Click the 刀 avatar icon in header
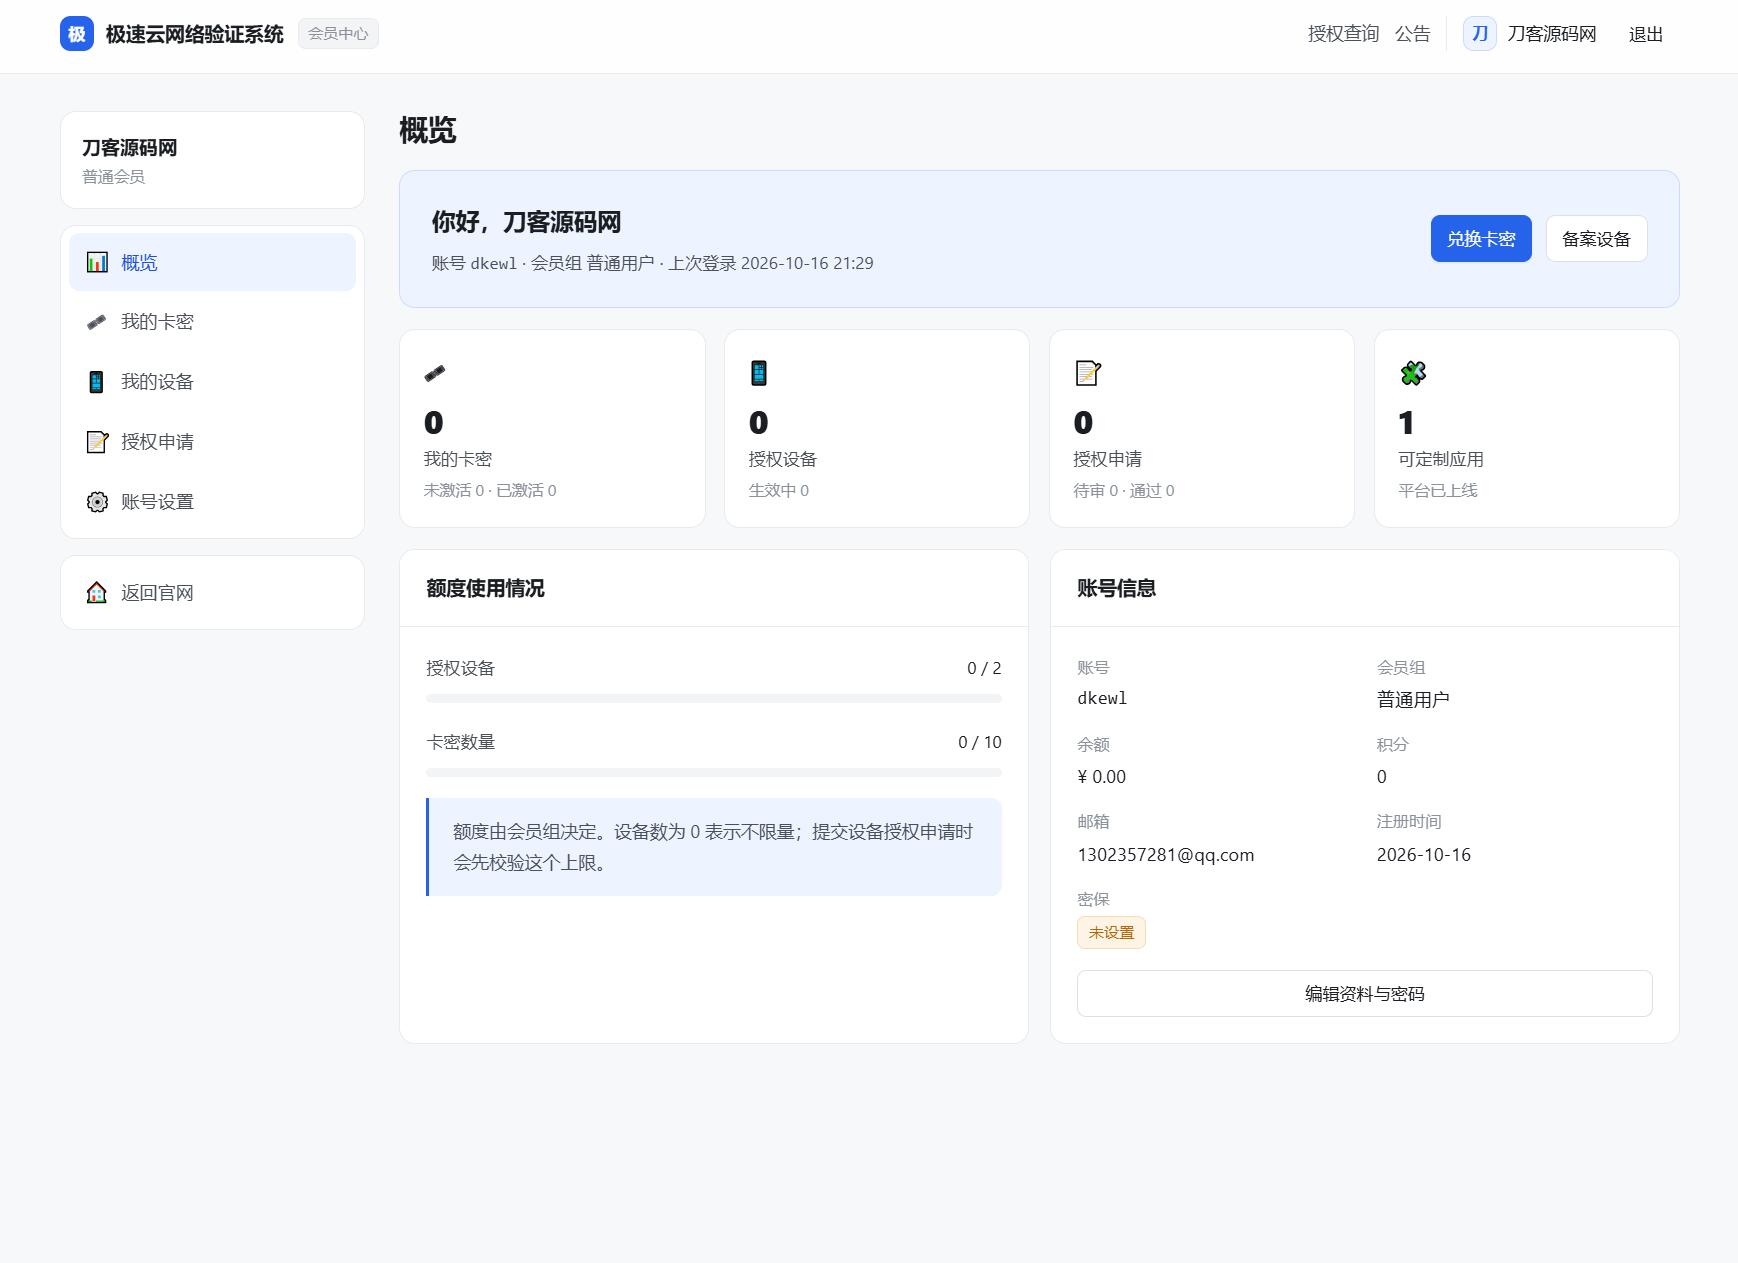 click(1480, 34)
